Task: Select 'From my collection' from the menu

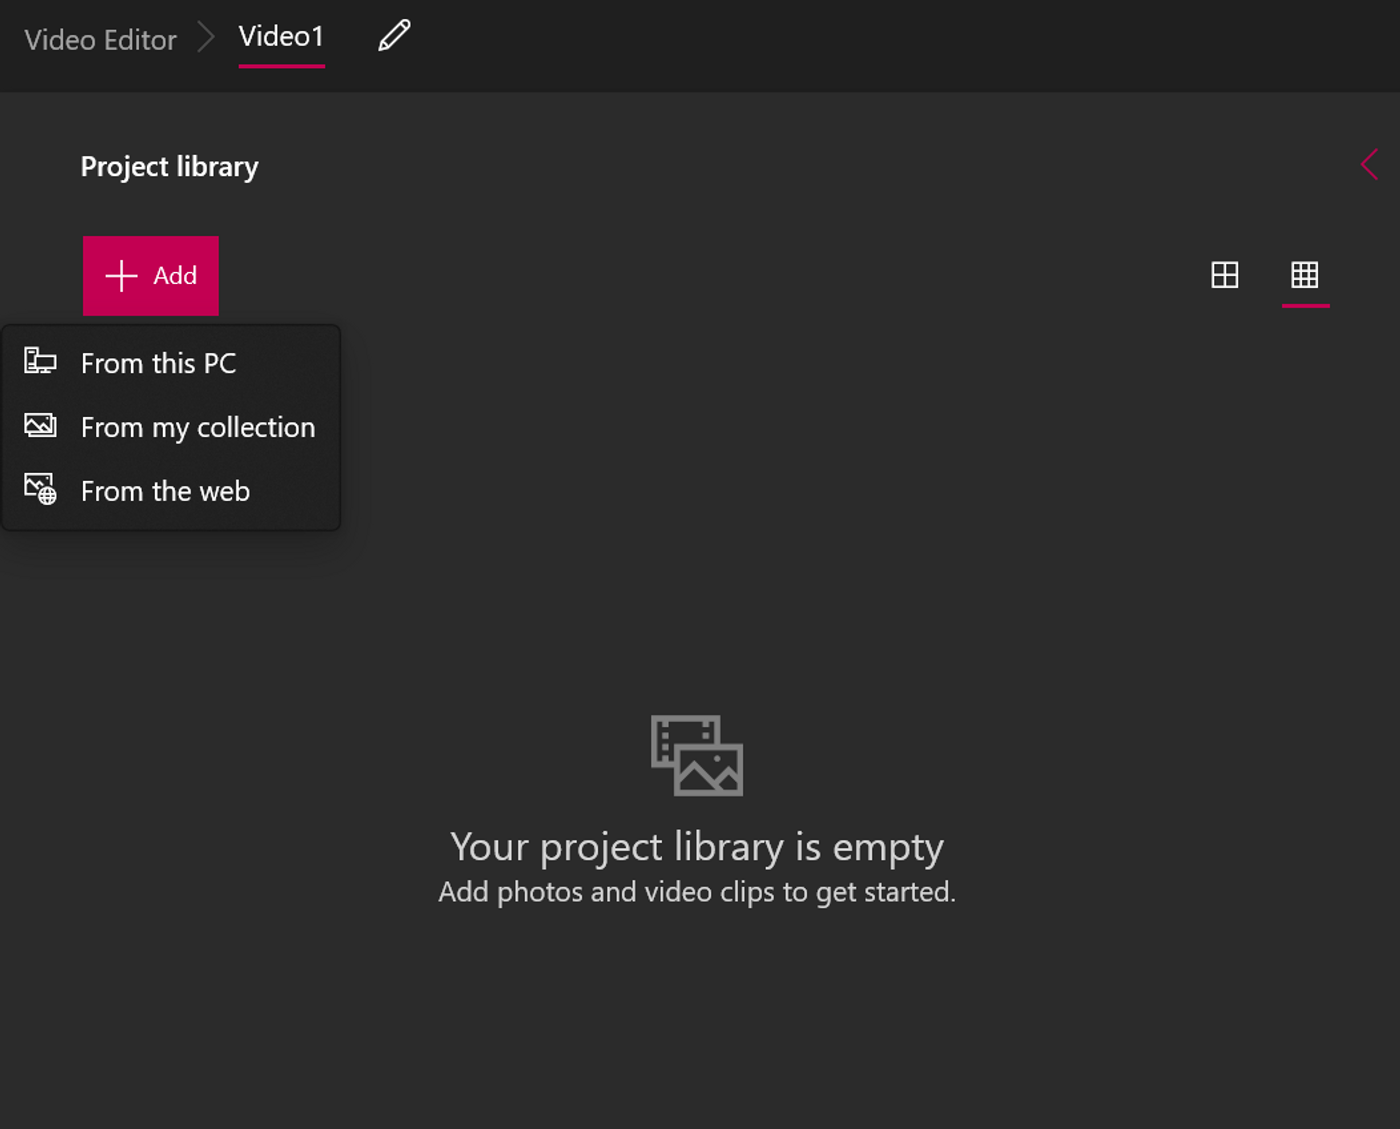Action: tap(197, 427)
